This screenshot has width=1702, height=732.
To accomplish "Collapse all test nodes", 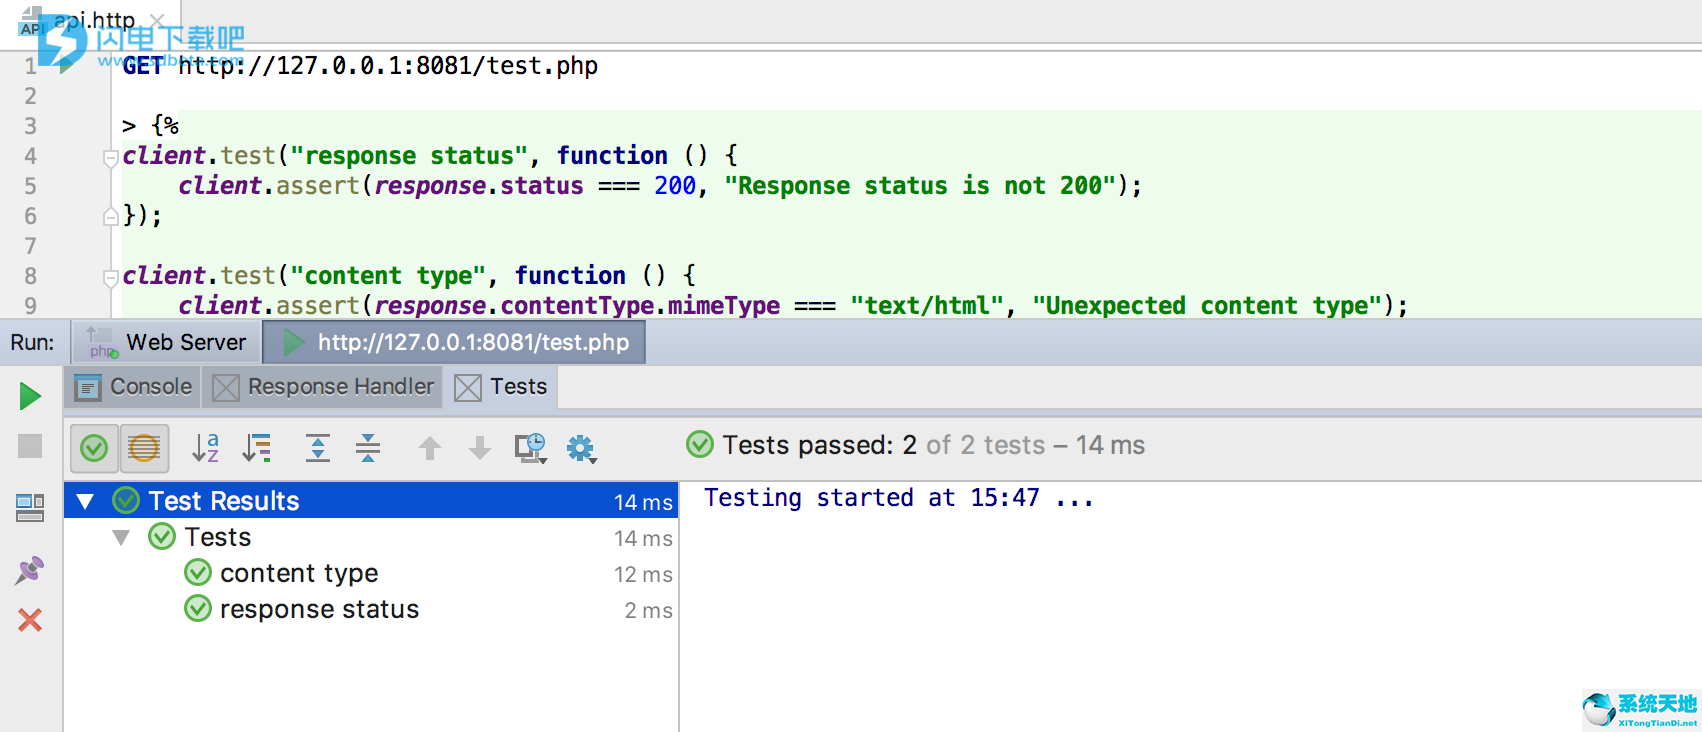I will [368, 448].
